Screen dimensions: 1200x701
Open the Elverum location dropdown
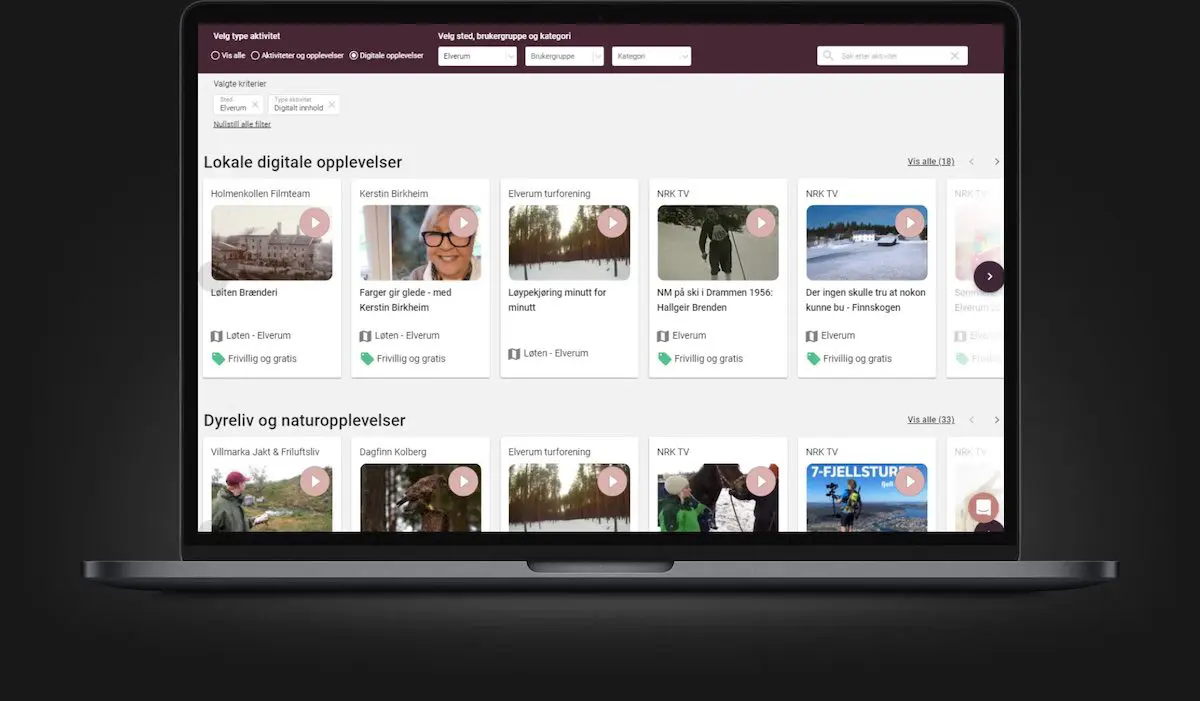[x=477, y=57]
